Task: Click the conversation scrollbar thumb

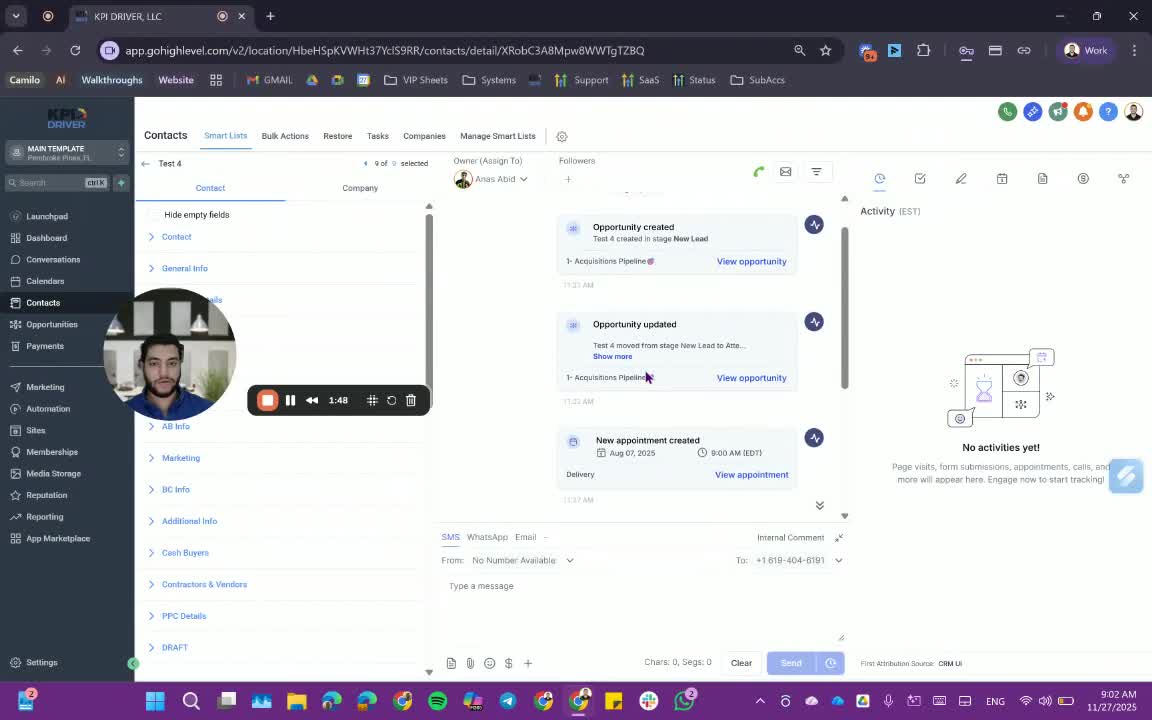Action: click(x=845, y=309)
